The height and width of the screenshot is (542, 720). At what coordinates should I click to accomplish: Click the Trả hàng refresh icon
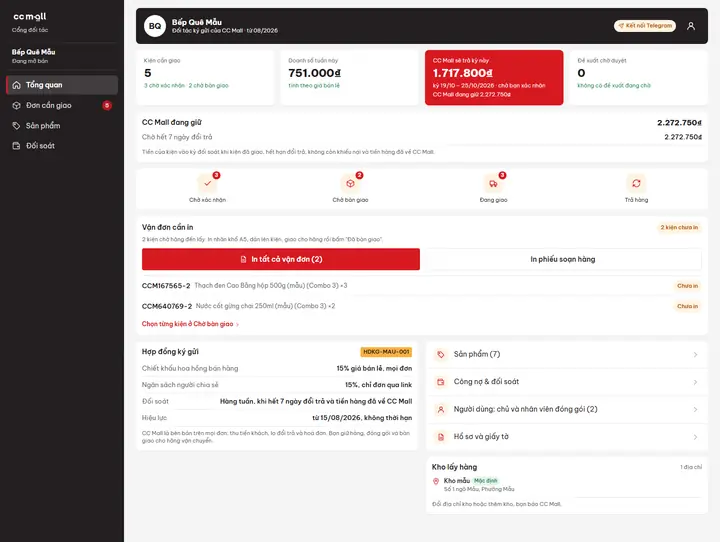pyautogui.click(x=636, y=183)
